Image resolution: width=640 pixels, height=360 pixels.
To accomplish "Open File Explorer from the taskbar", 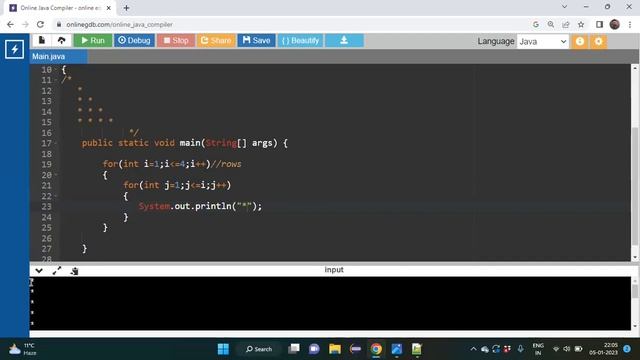I will [335, 349].
